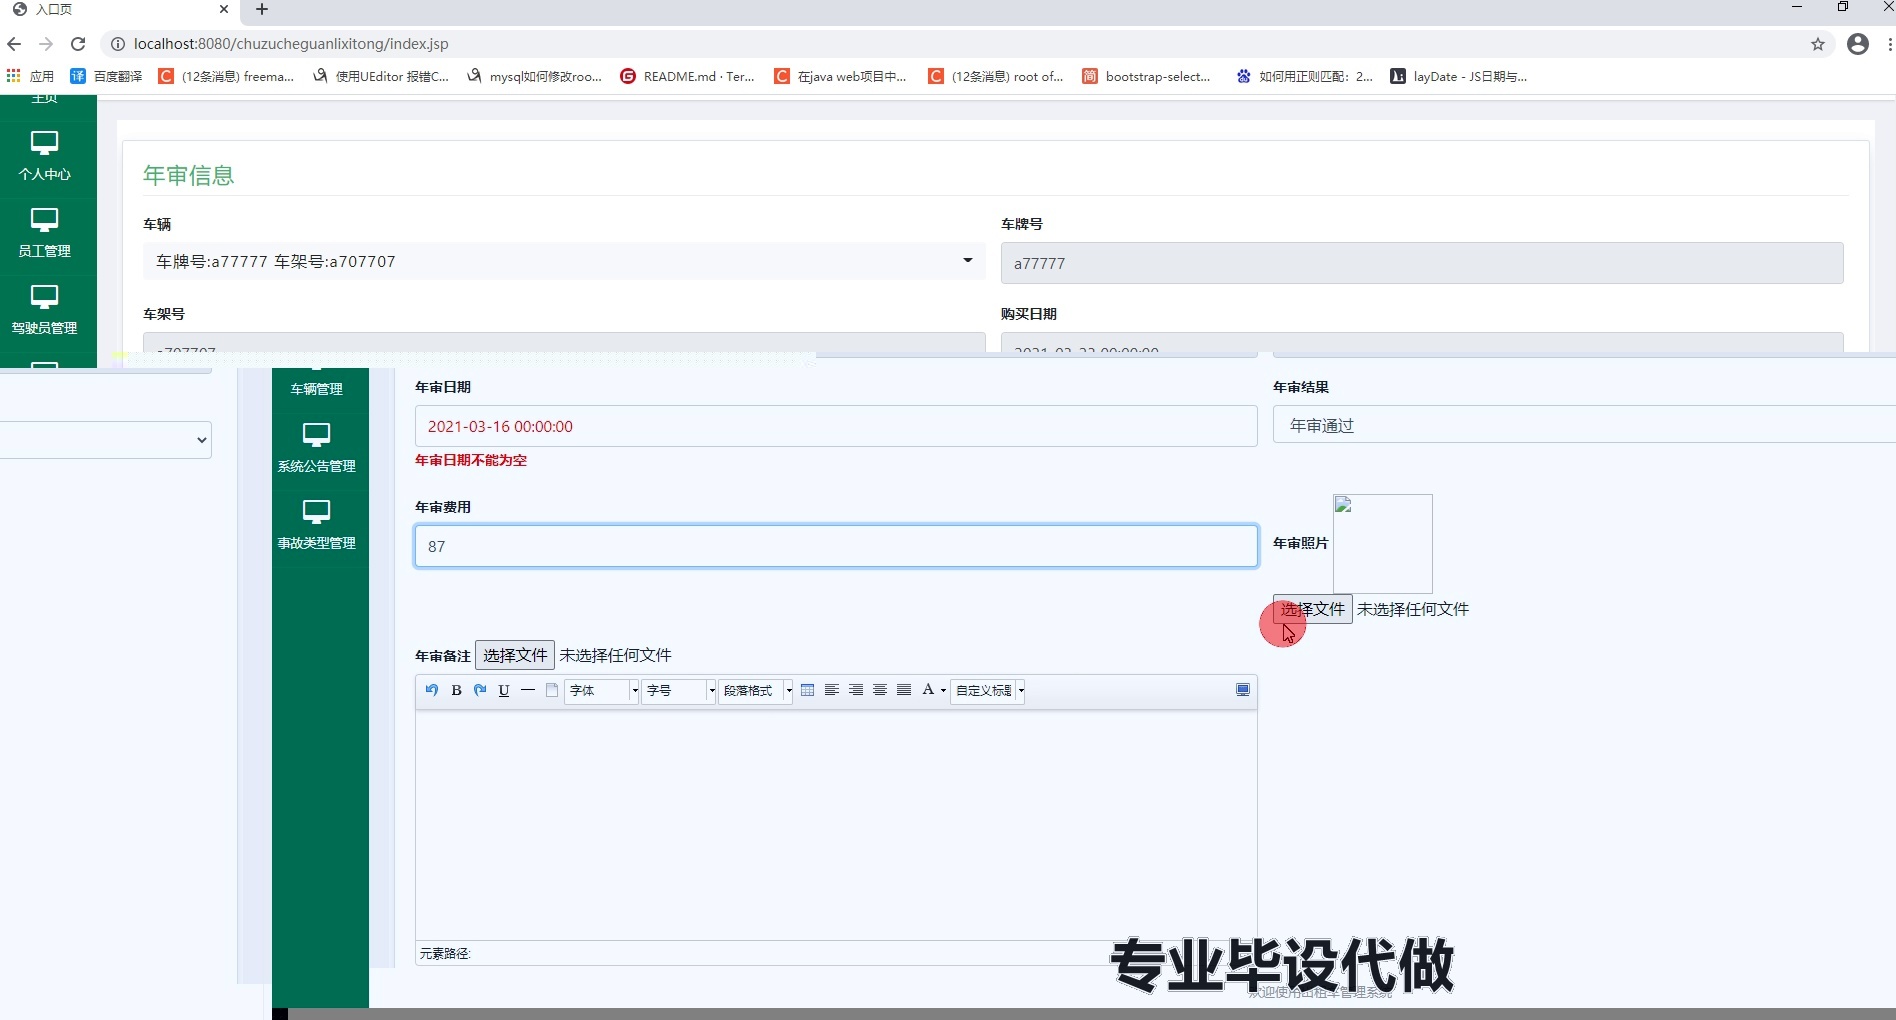Screen dimensions: 1896x1020
Task: Focus the 年审日期 date field
Action: 836,426
